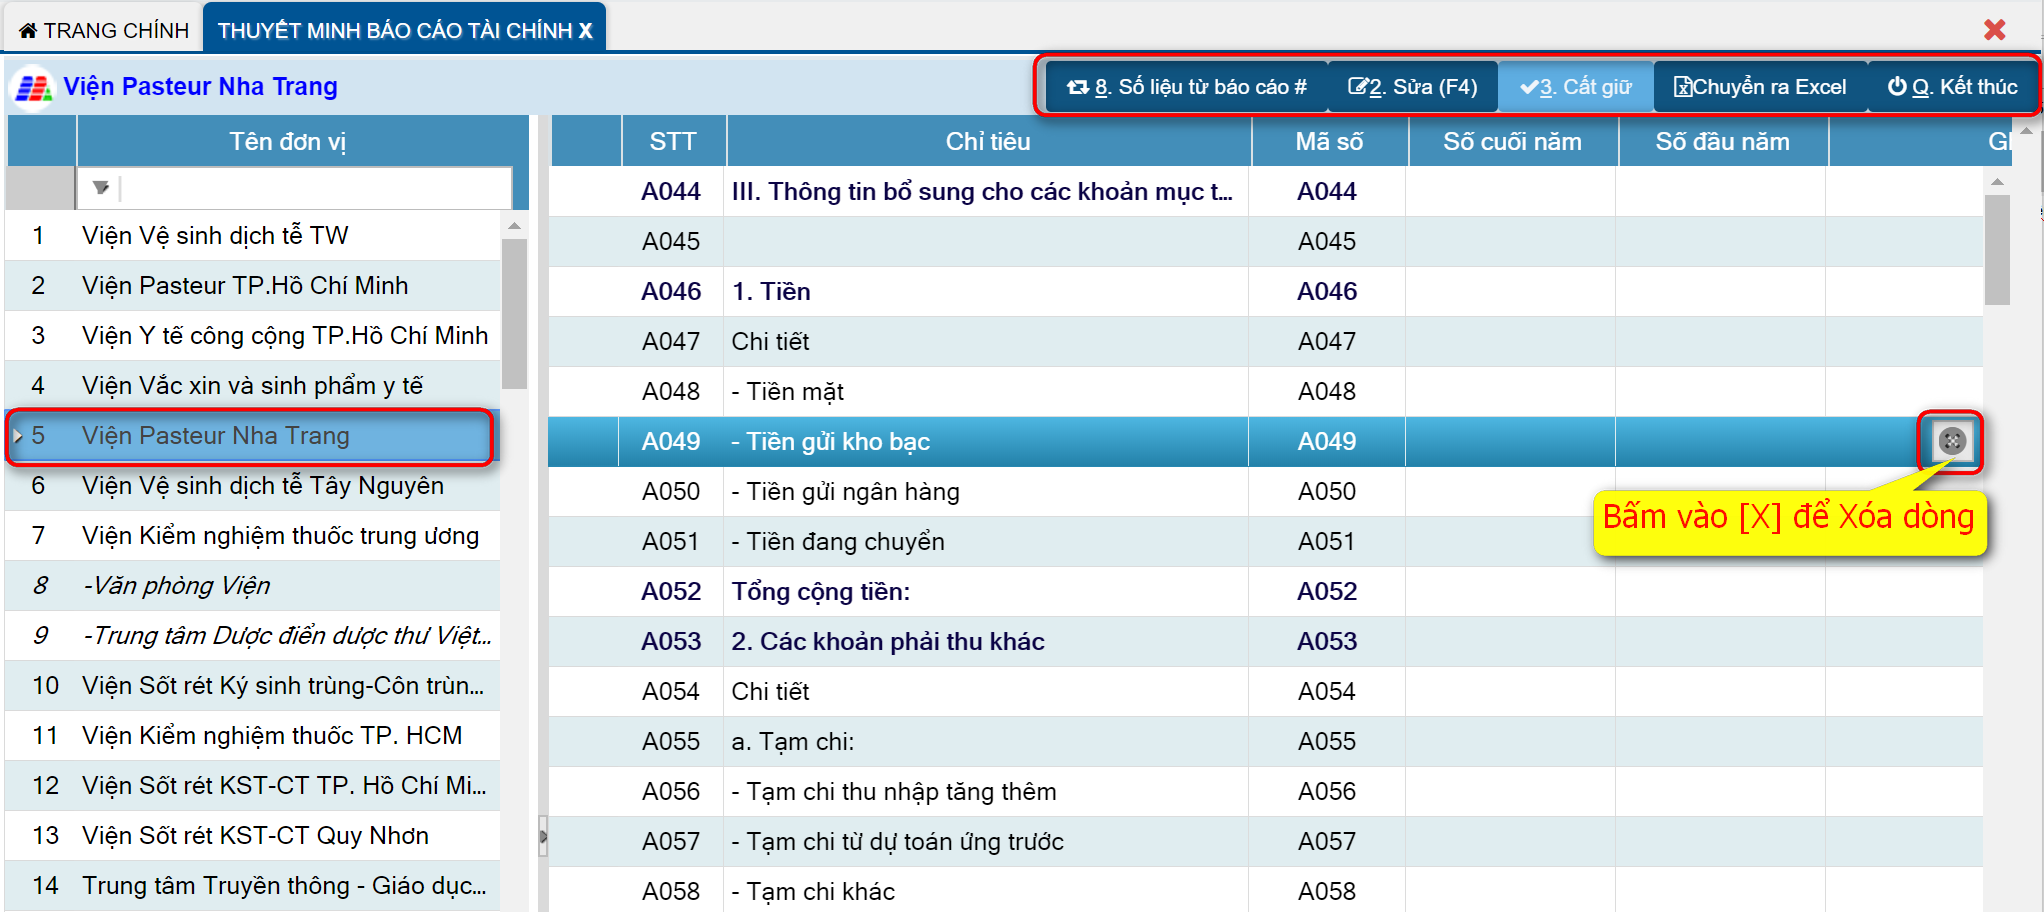The image size is (2044, 912).
Task: Click the filter text field under Tên đơn vị
Action: pyautogui.click(x=315, y=187)
